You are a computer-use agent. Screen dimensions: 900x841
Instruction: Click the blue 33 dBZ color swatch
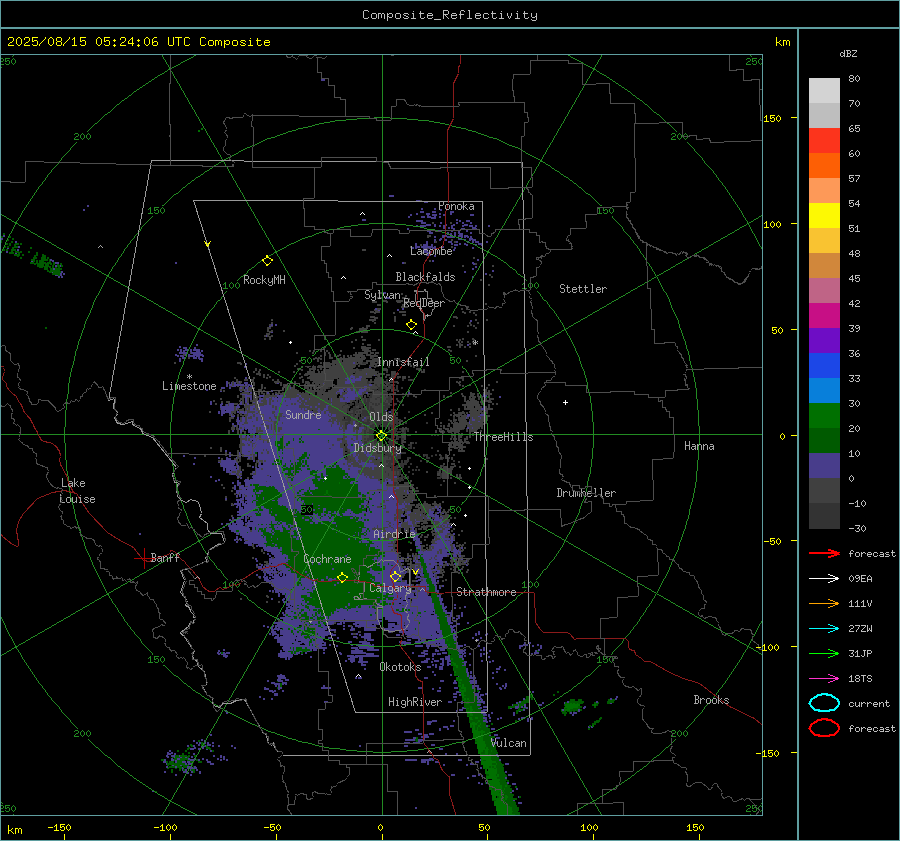click(824, 366)
